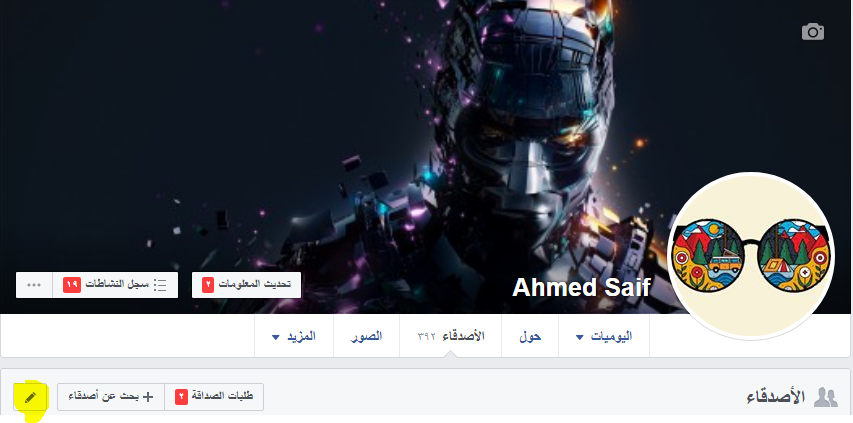Open the حول tab

pos(530,336)
